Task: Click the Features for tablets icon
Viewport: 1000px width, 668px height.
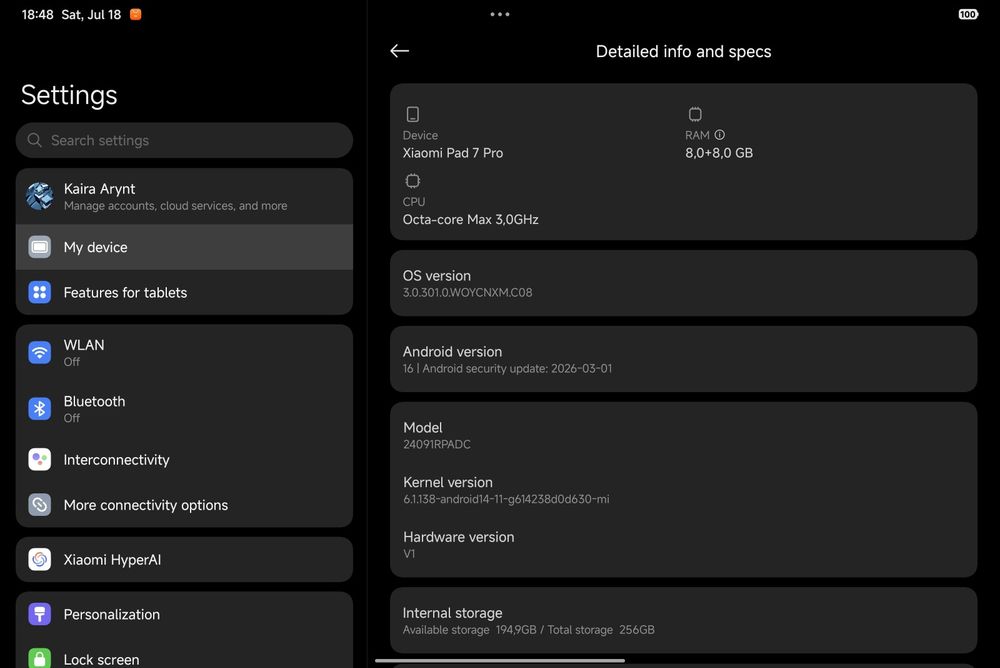Action: (x=40, y=292)
